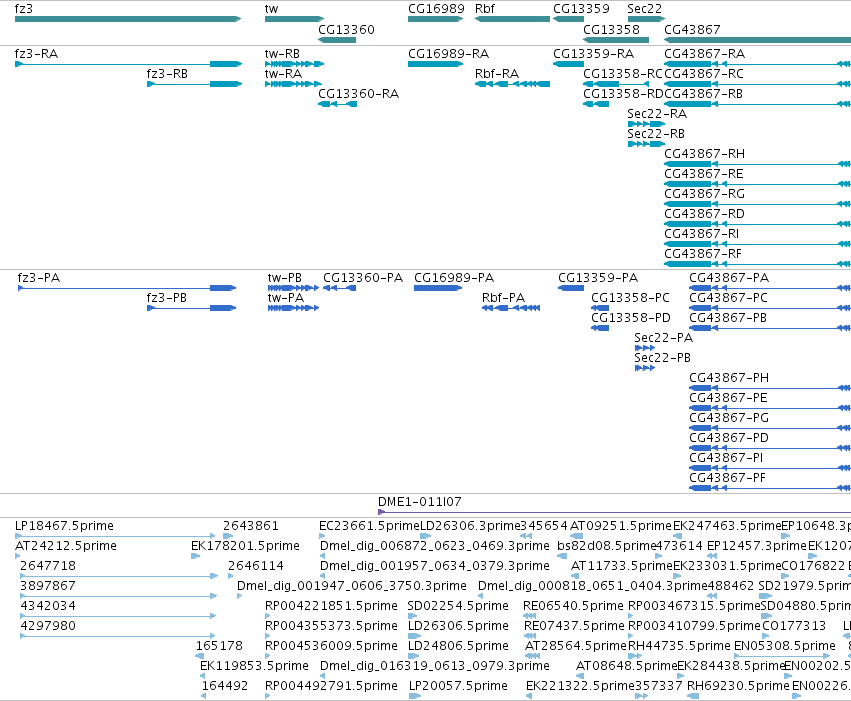The width and height of the screenshot is (851, 701).
Task: Select the CG13359 gene label
Action: pyautogui.click(x=581, y=9)
